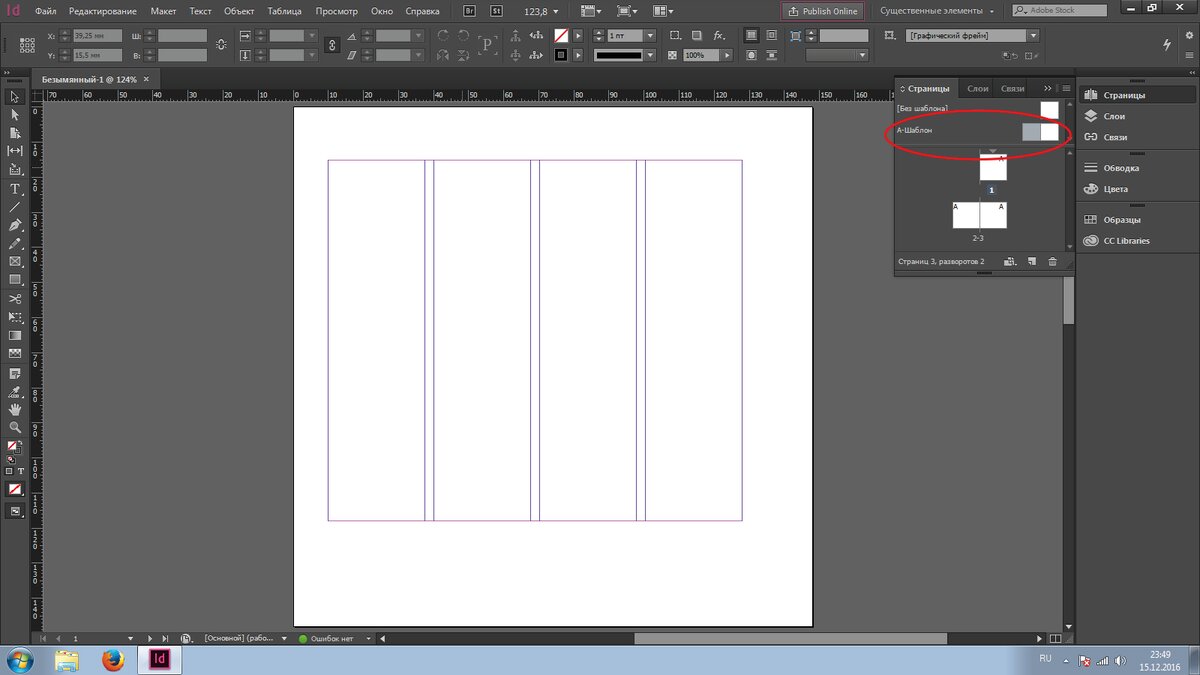The image size is (1200, 675).
Task: Select the А-Шаблон master row
Action: point(978,131)
